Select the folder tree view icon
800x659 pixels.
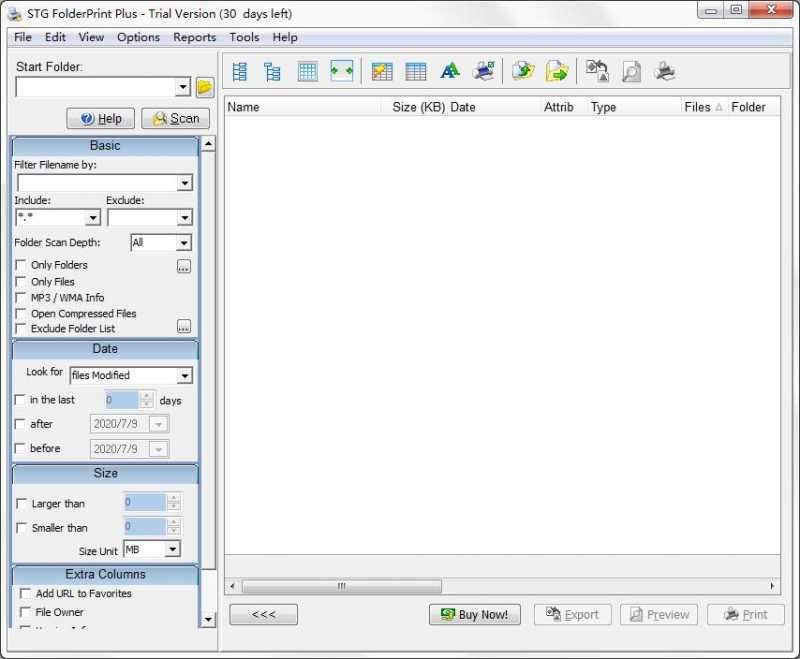(x=271, y=70)
